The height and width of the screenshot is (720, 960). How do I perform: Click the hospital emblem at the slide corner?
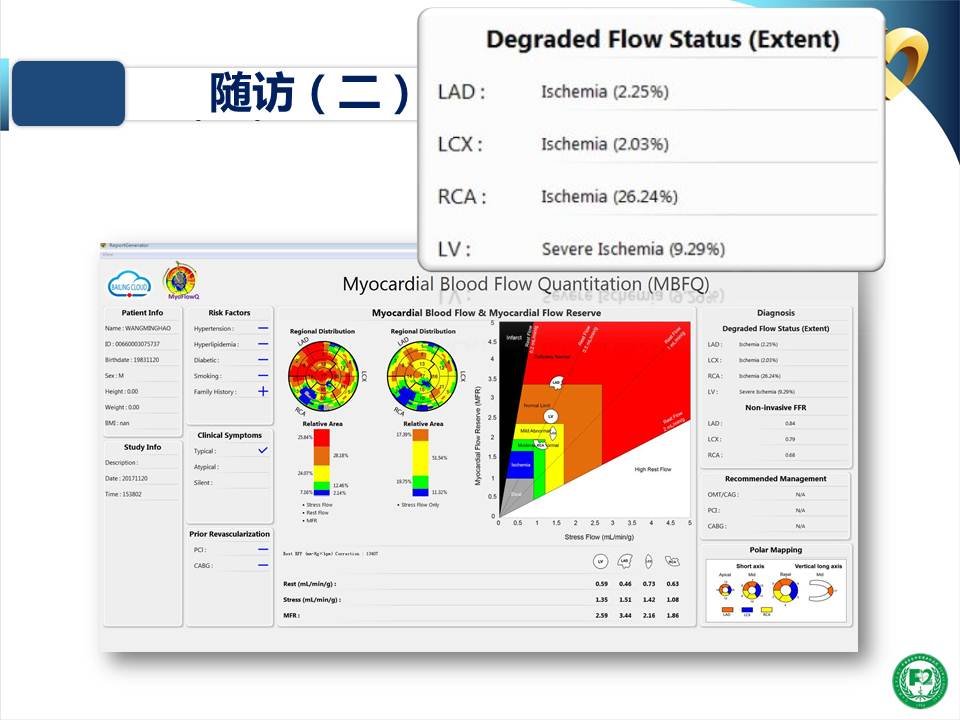pyautogui.click(x=920, y=681)
